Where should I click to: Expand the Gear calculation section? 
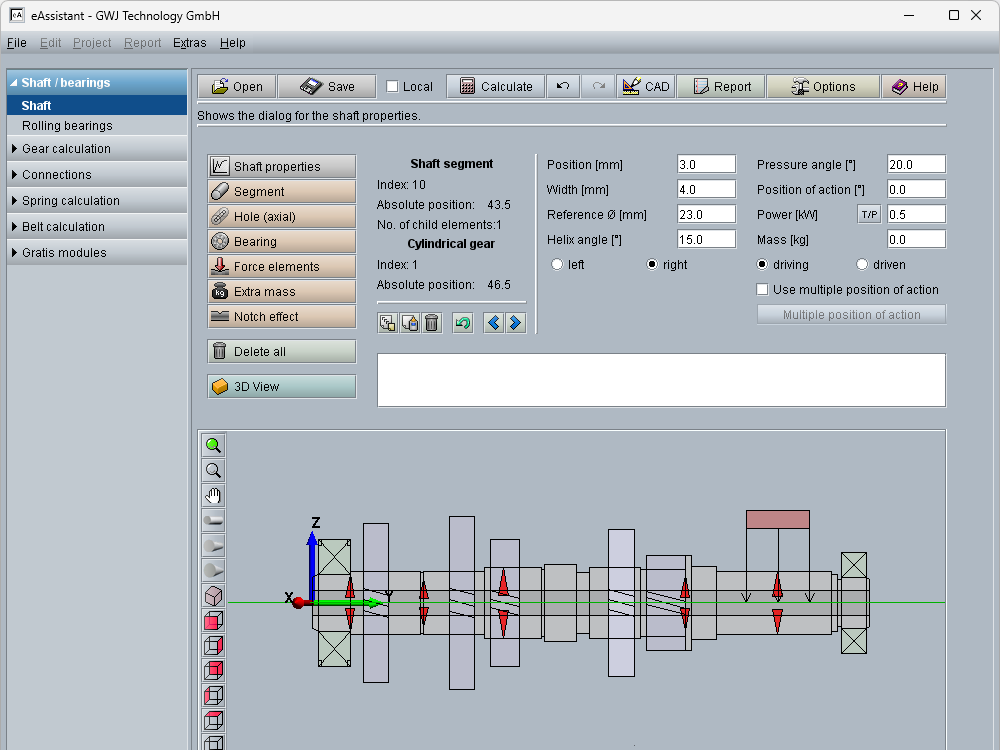click(x=66, y=149)
